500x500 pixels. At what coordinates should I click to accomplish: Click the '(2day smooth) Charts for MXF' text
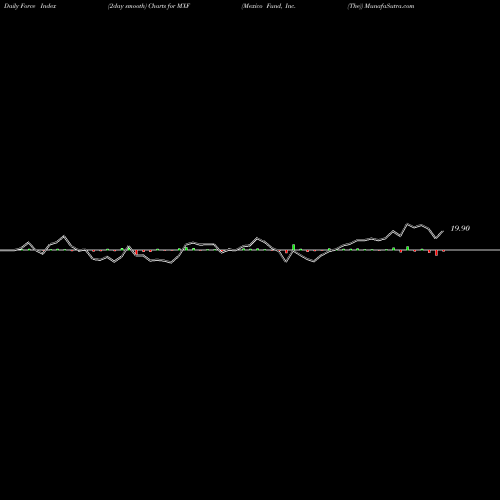click(149, 6)
